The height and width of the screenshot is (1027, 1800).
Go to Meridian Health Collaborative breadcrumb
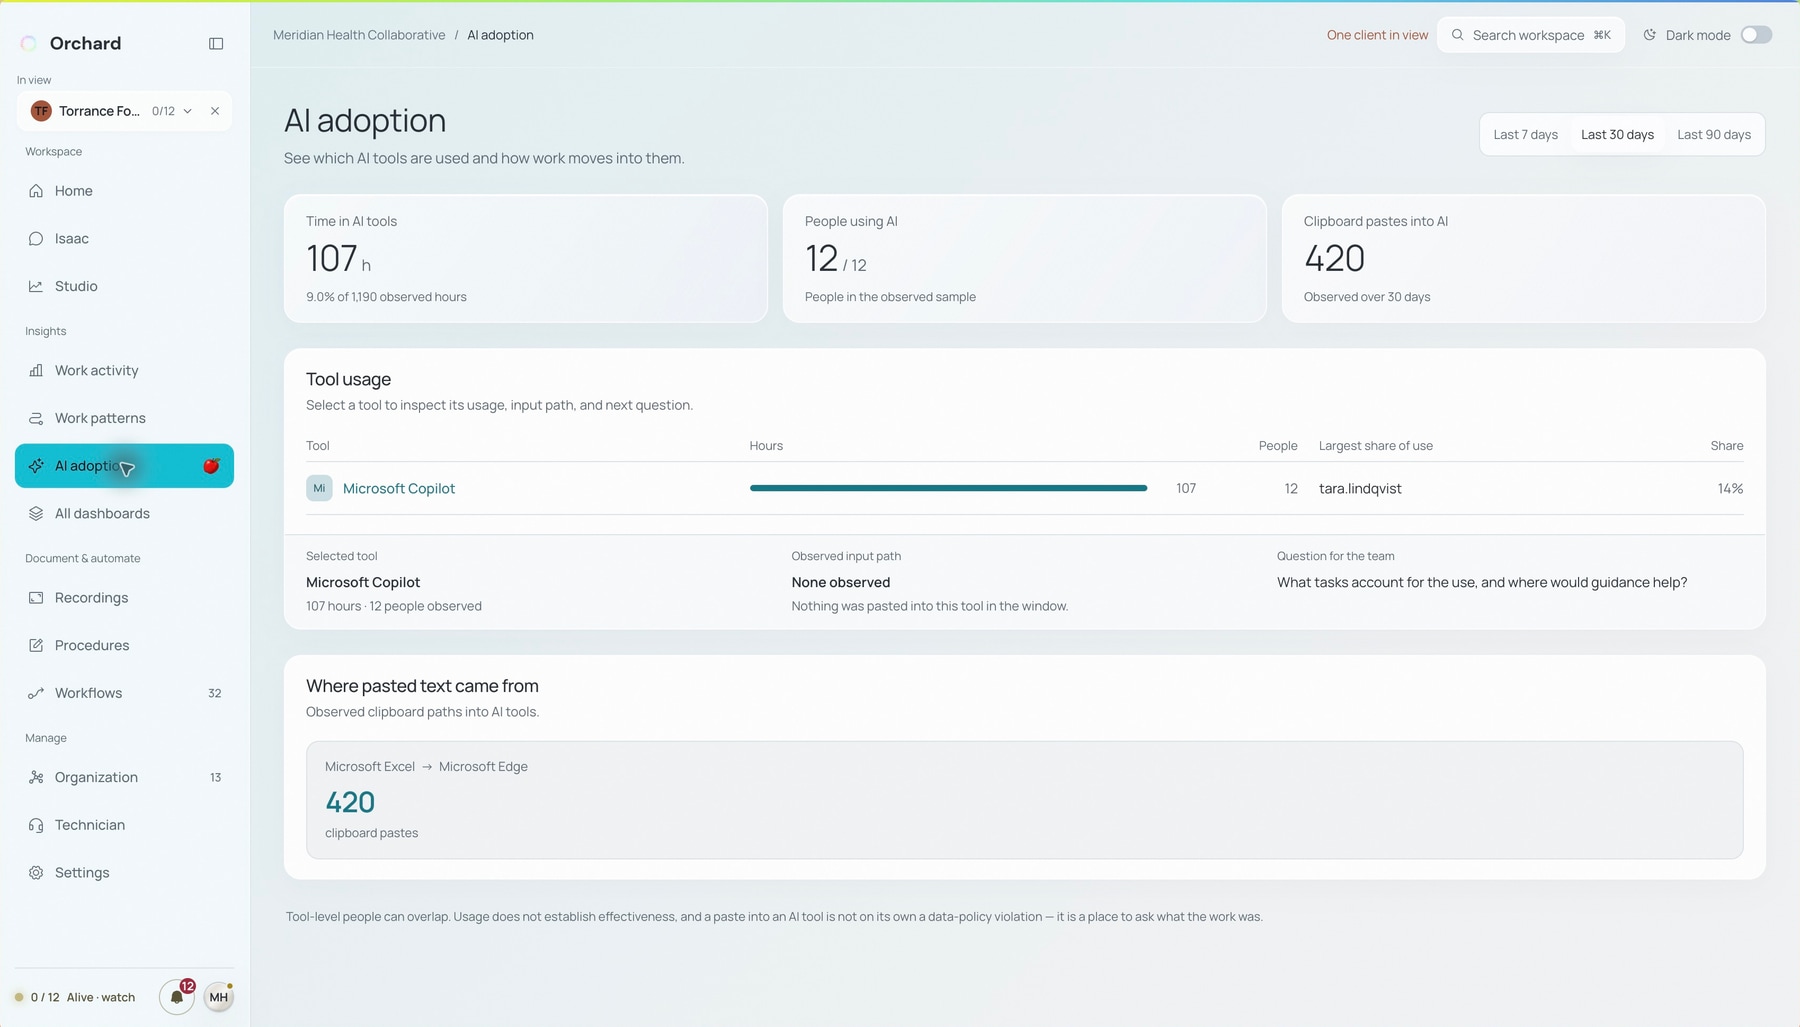[x=359, y=35]
